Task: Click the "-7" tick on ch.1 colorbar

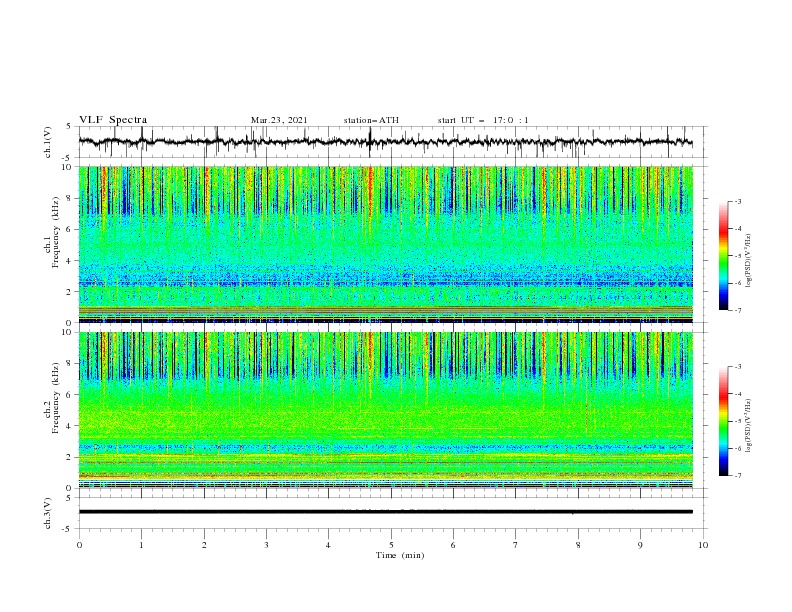Action: click(x=737, y=311)
